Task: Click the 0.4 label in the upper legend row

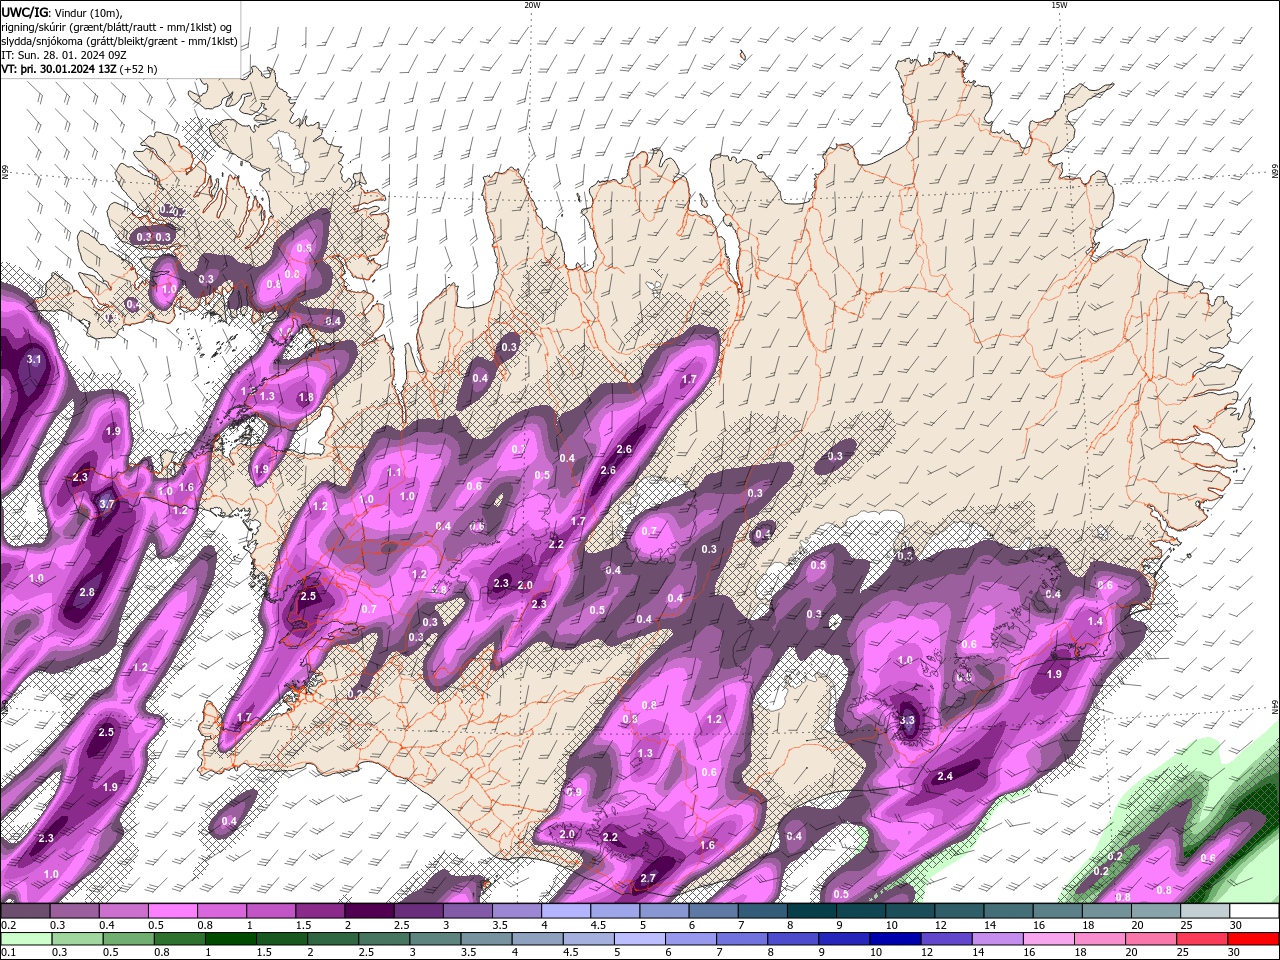Action: (106, 925)
